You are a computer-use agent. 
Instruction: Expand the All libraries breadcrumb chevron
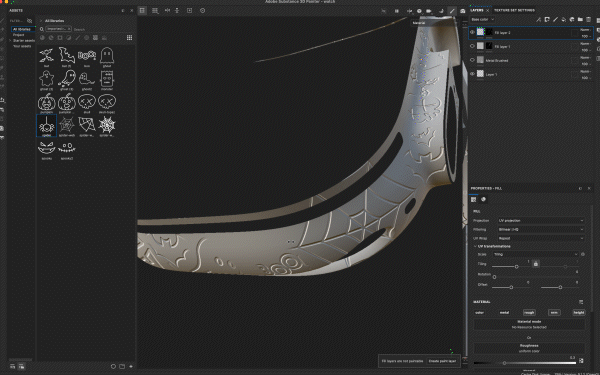click(x=41, y=21)
